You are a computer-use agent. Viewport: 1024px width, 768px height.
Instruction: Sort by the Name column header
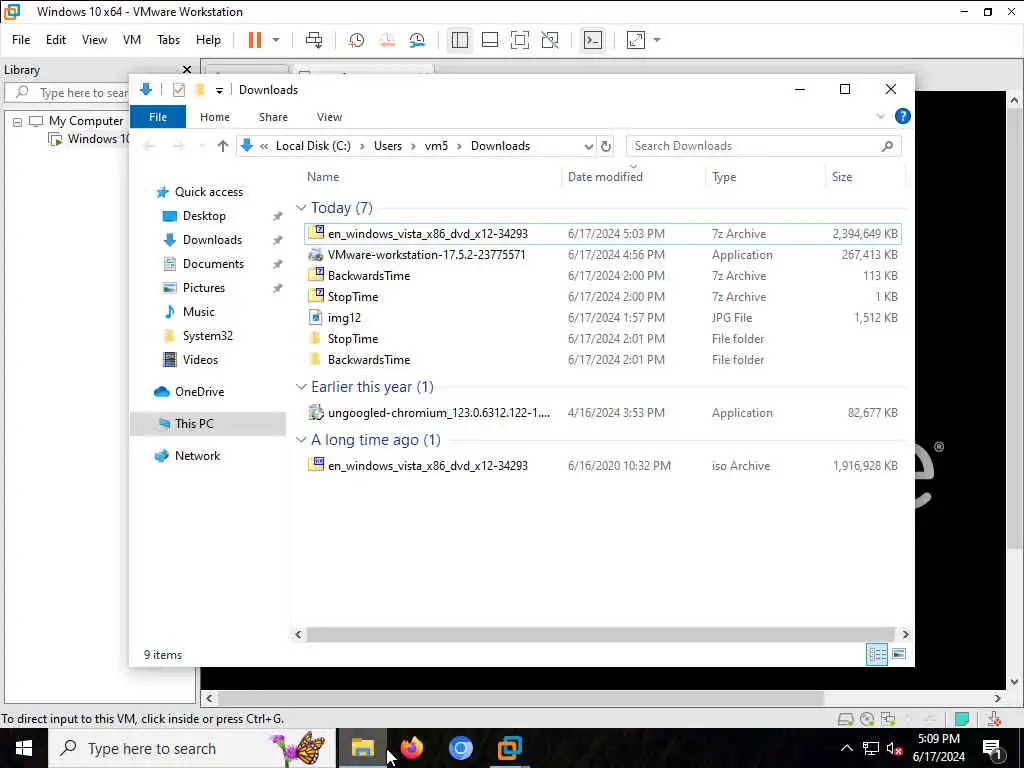click(323, 176)
